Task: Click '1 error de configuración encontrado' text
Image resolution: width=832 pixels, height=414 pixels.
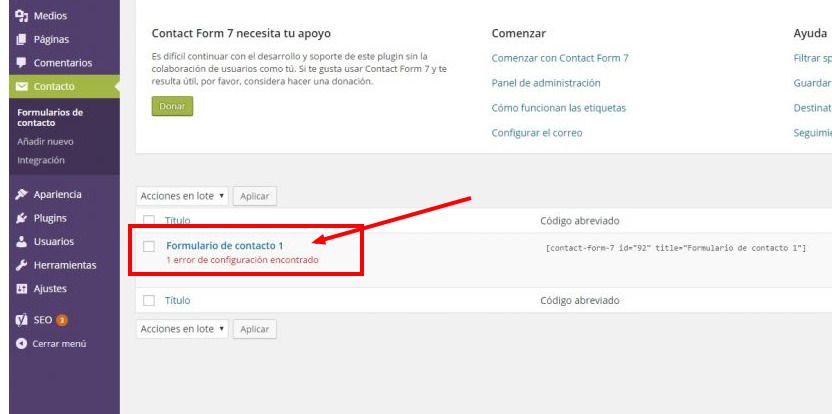Action: click(x=242, y=260)
